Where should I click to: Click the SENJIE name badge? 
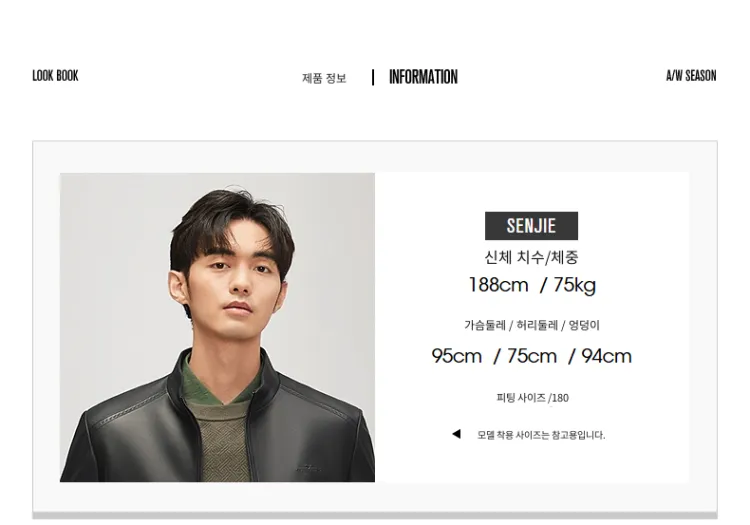(x=531, y=226)
